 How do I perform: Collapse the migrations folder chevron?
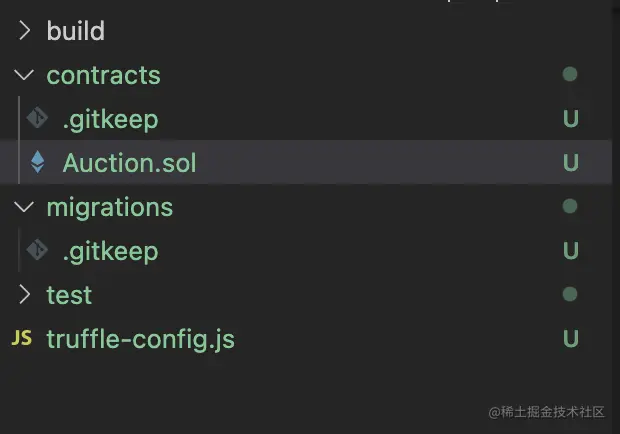[25, 207]
